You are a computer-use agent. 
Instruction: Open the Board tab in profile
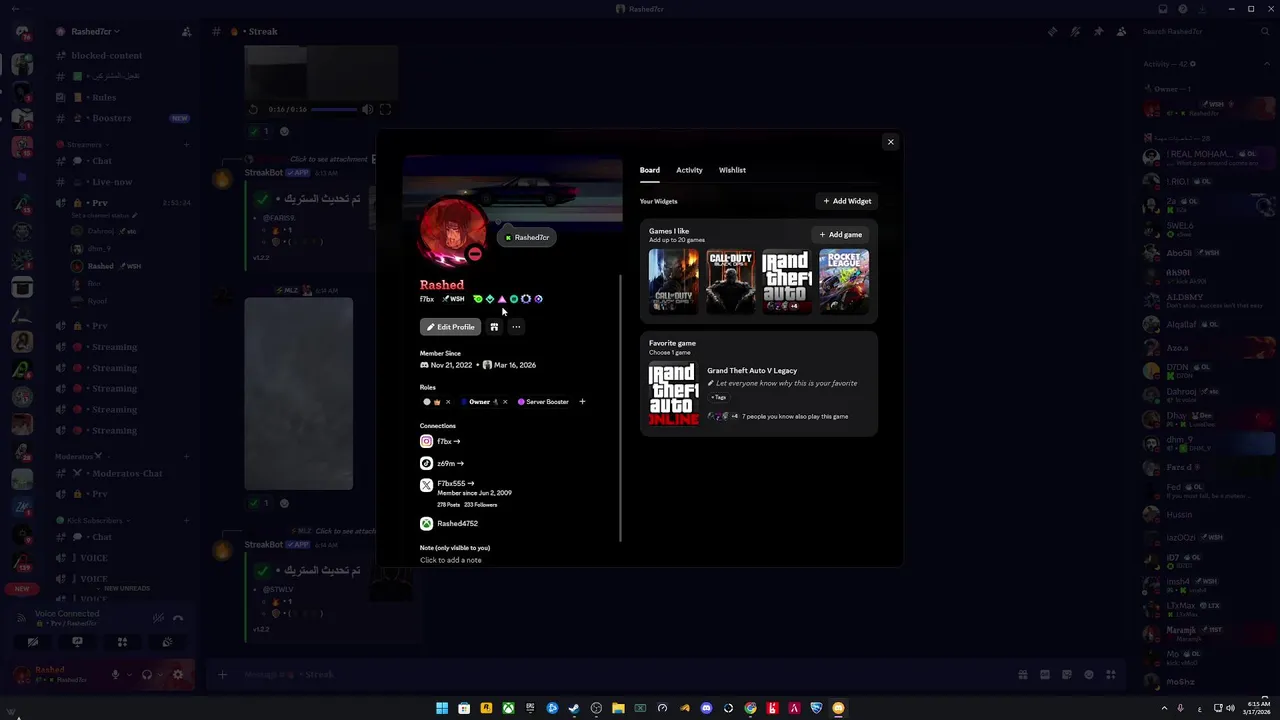(650, 170)
